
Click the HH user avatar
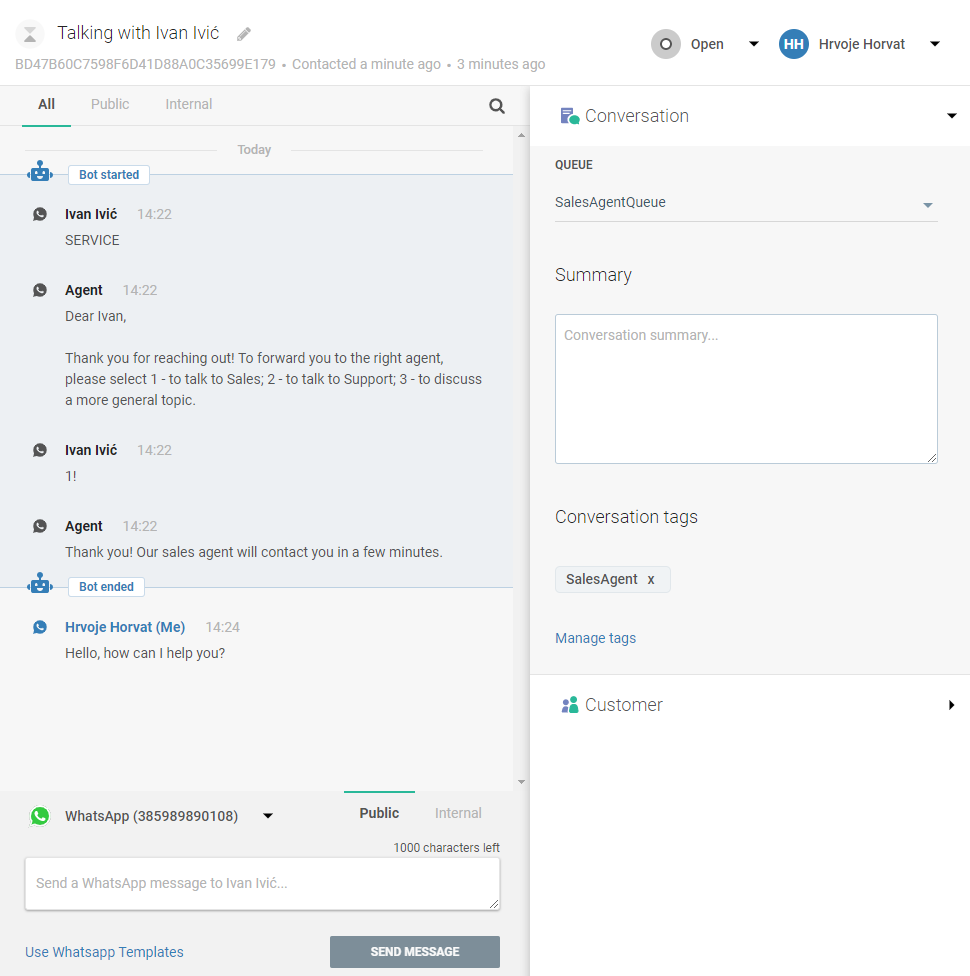(794, 44)
